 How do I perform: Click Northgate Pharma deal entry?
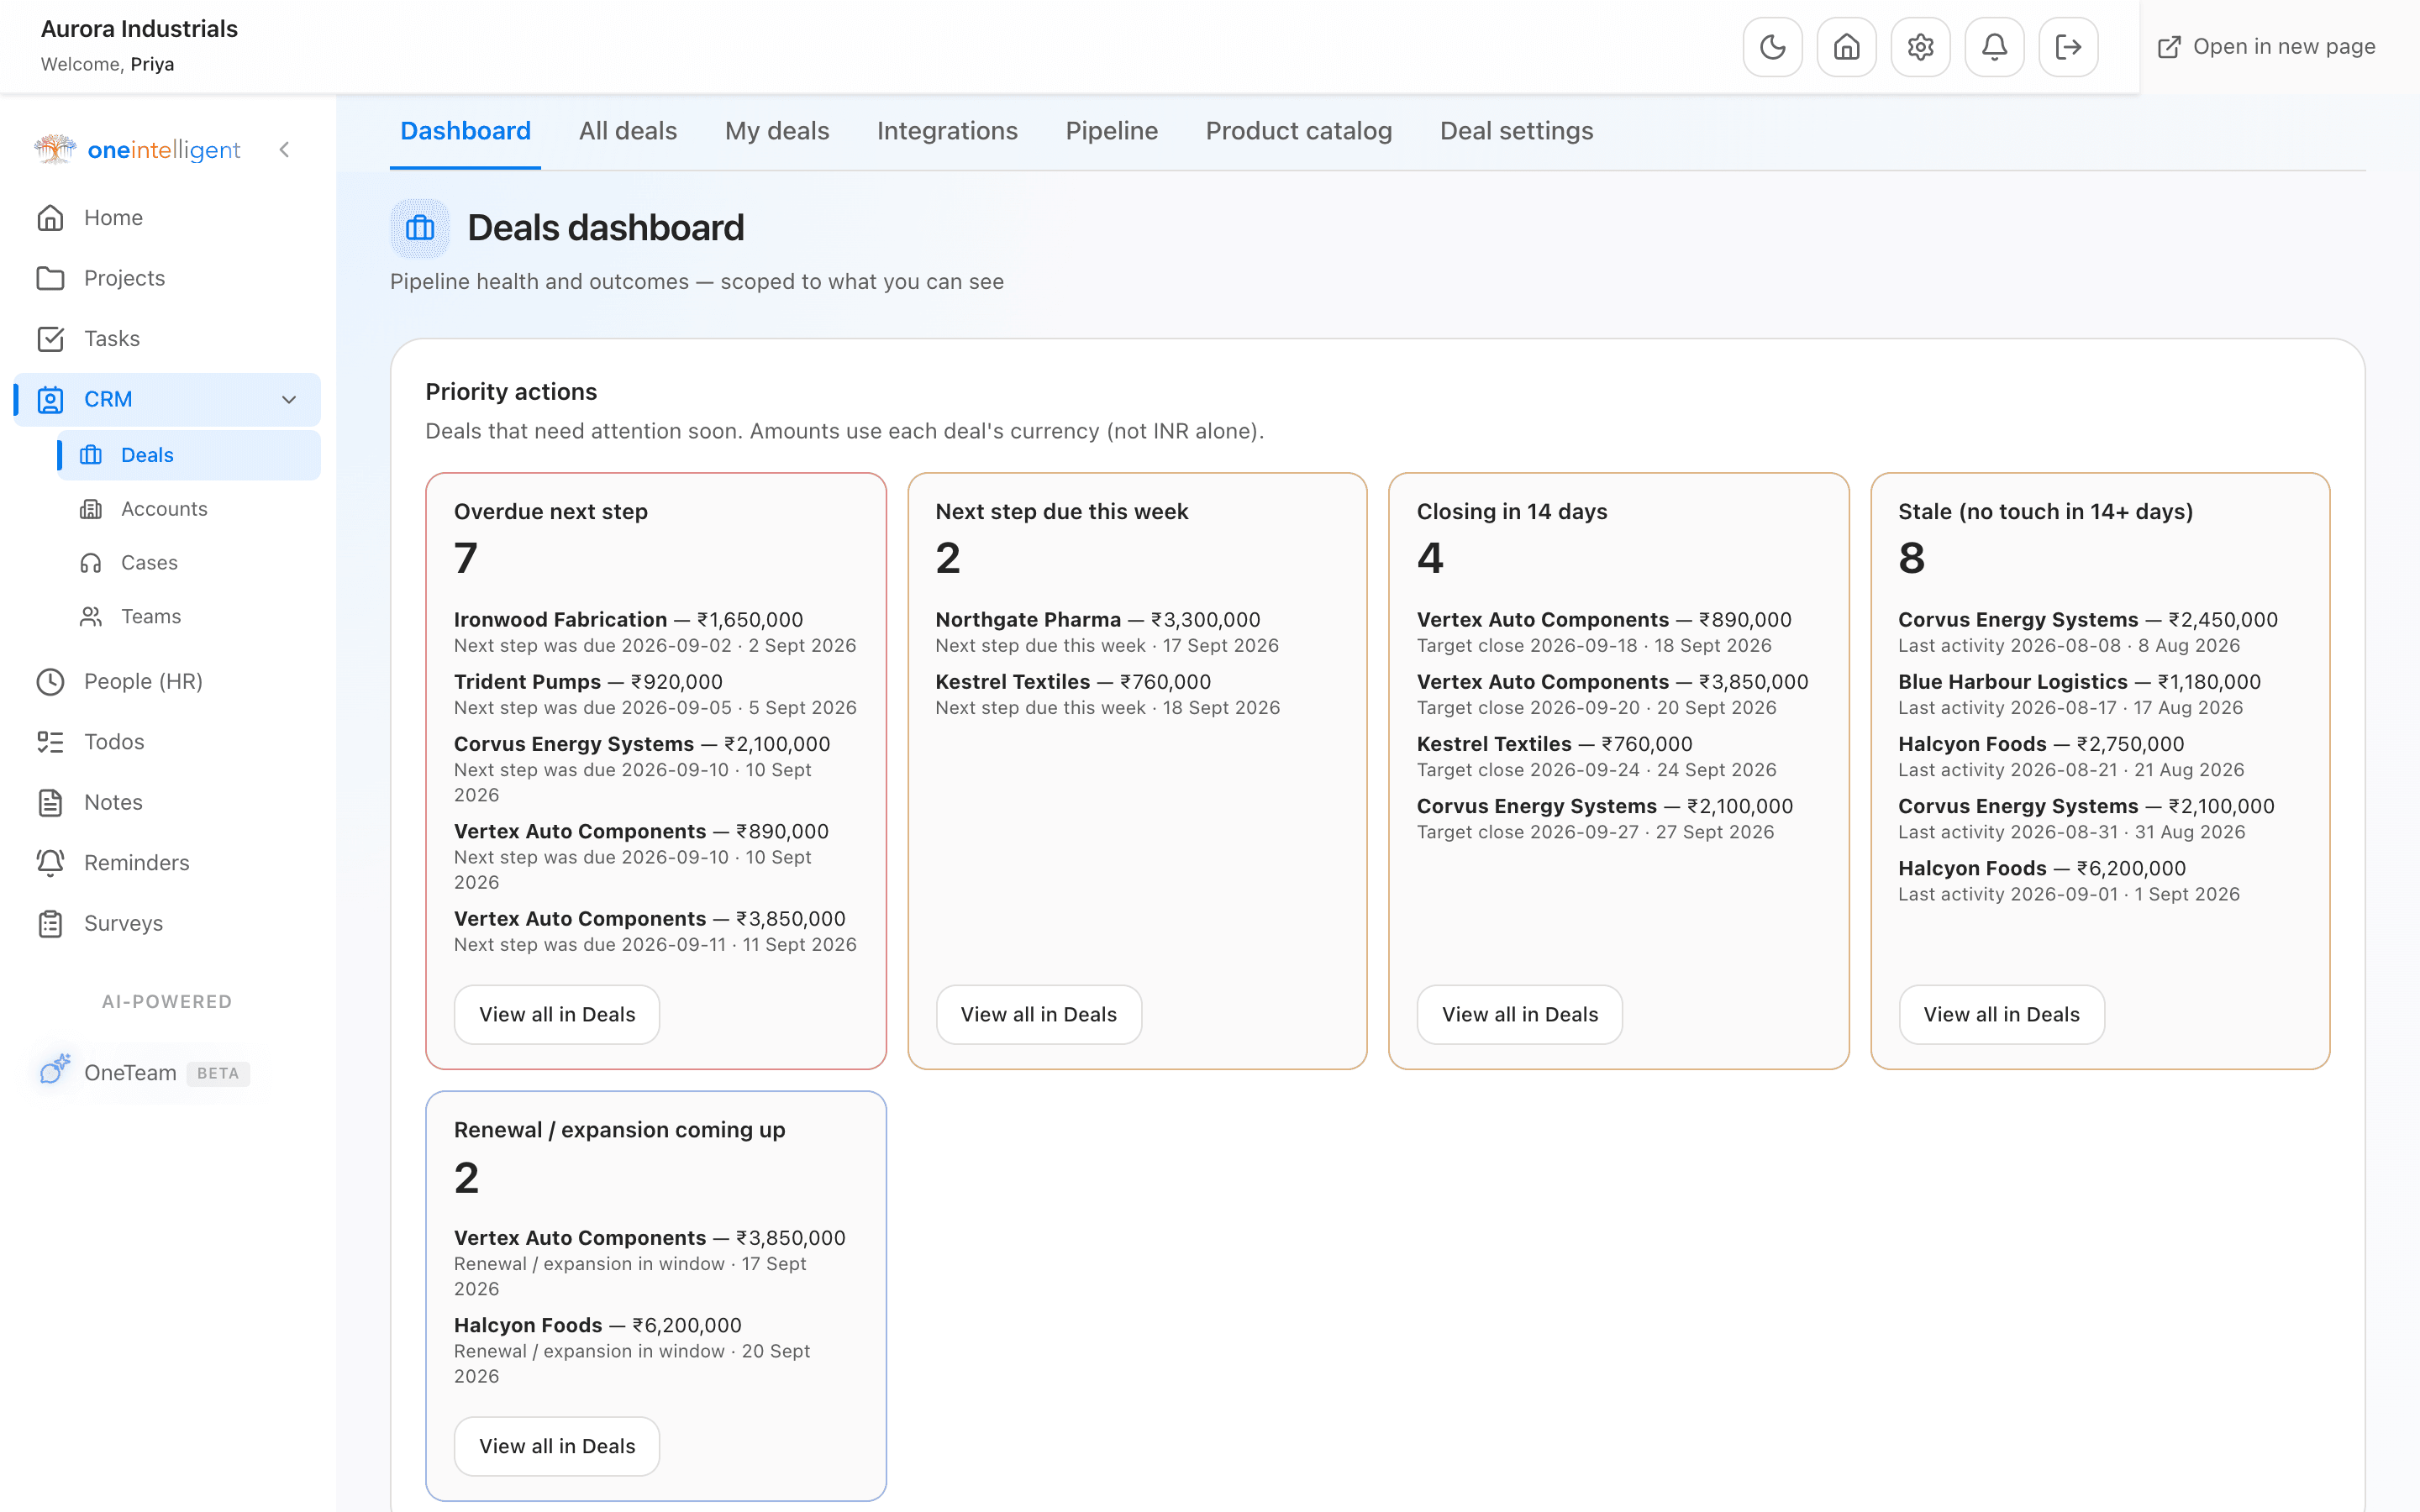tap(1107, 632)
